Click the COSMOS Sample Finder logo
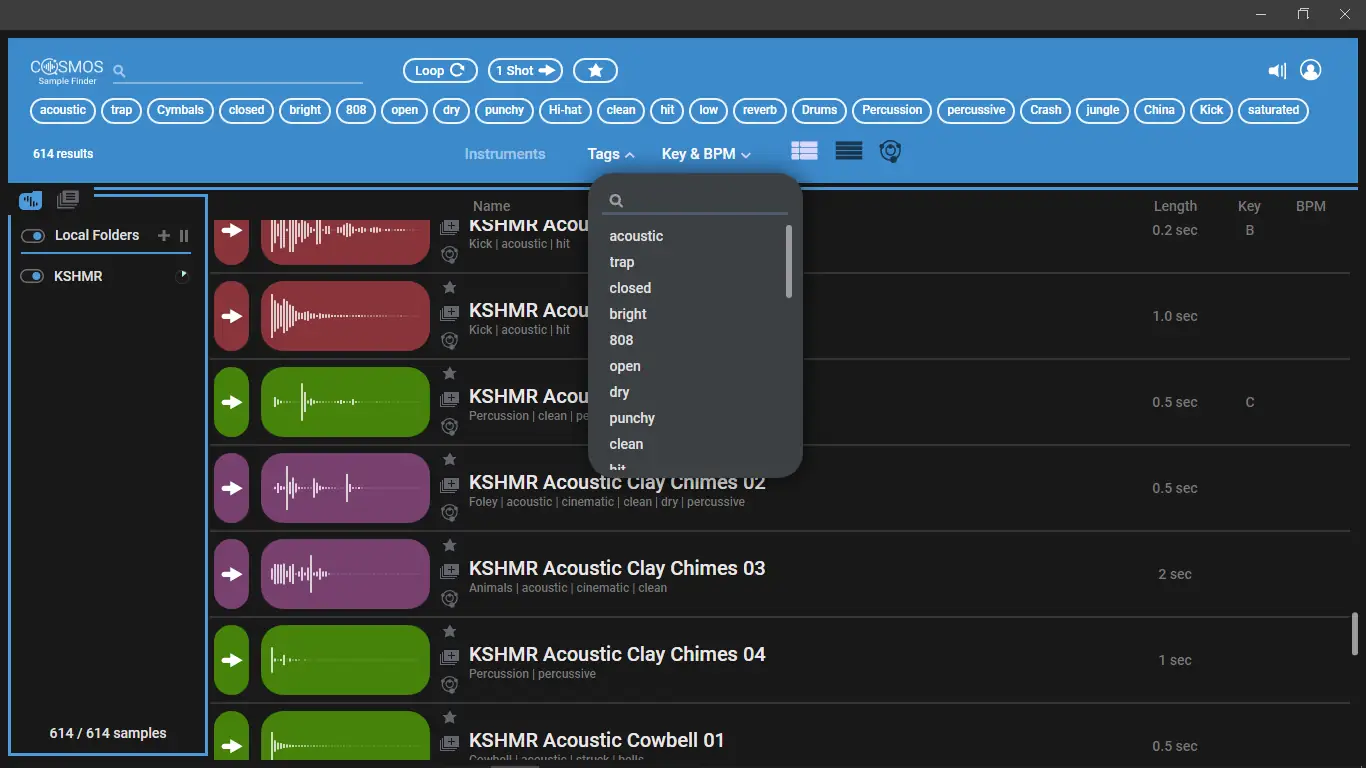 (67, 71)
